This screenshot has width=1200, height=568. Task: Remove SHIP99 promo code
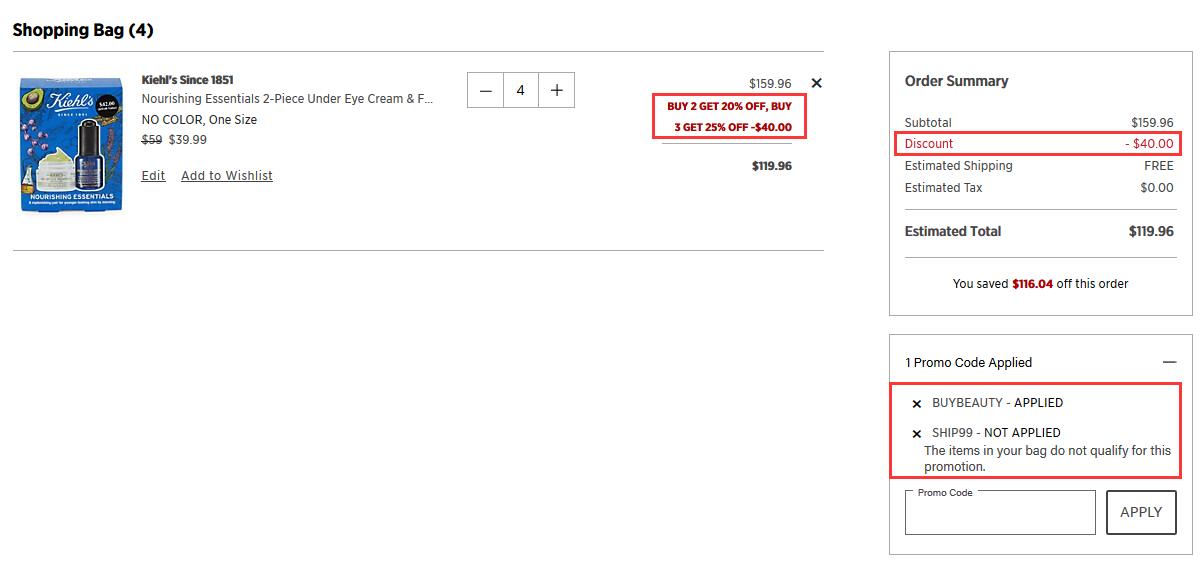tap(917, 434)
